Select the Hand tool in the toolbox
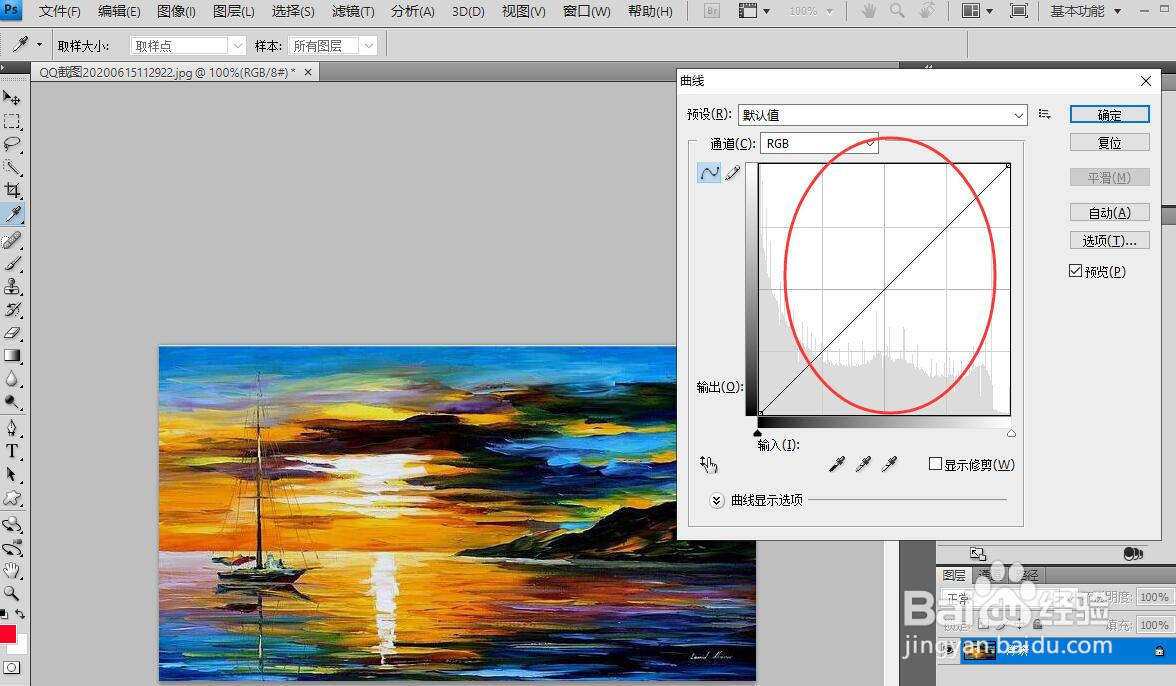This screenshot has height=686, width=1176. 12,571
